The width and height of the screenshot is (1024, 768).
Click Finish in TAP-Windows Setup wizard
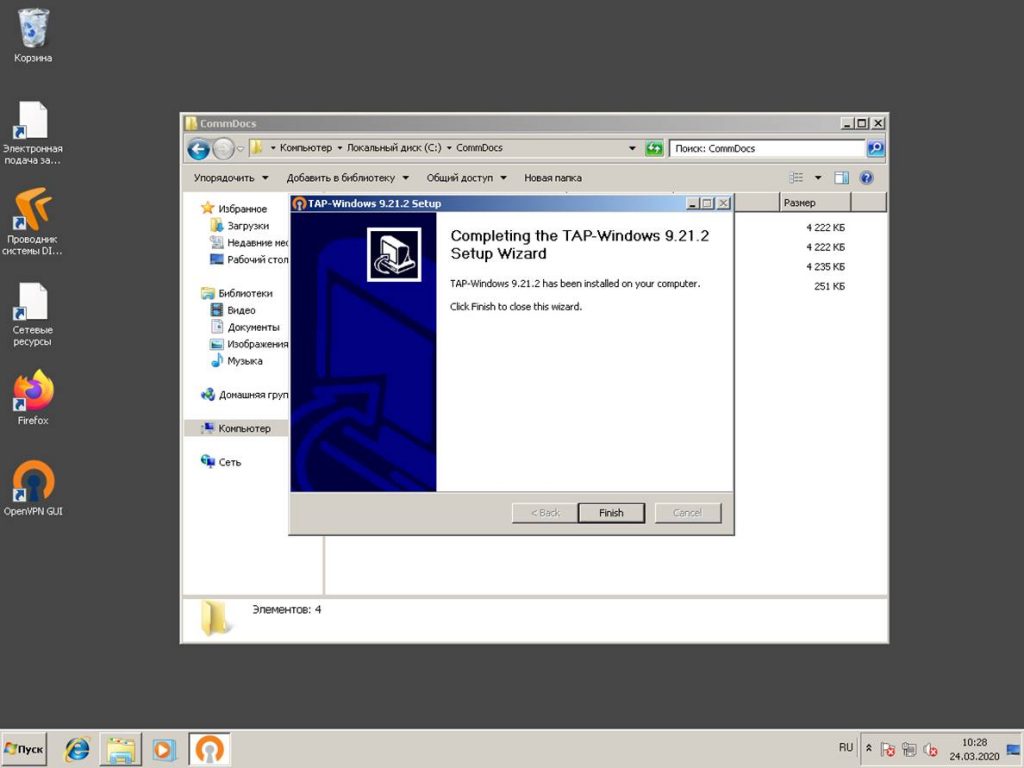(611, 513)
